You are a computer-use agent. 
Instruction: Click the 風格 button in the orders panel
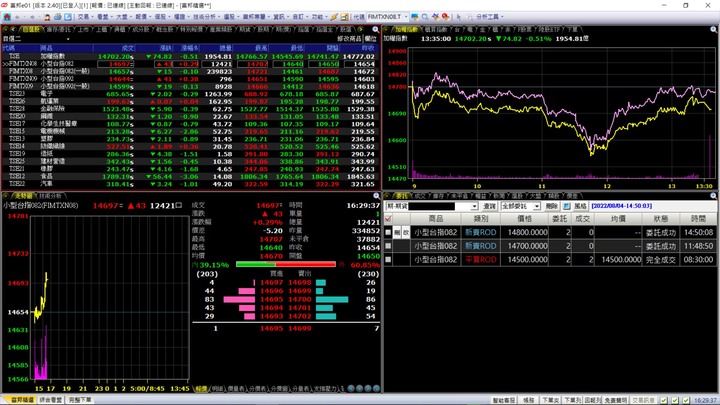(x=580, y=206)
